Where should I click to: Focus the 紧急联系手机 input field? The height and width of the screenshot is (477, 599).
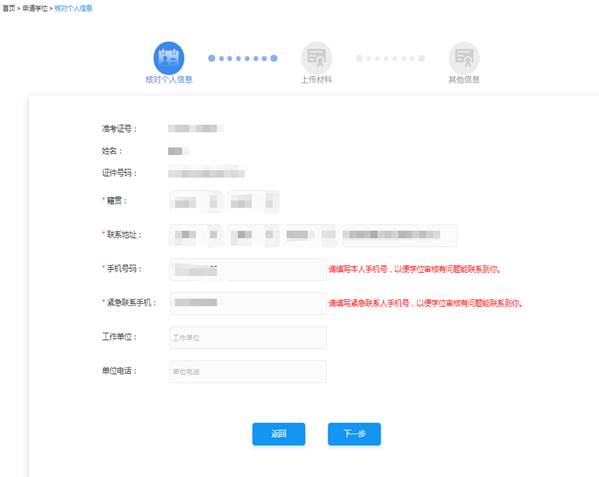click(248, 303)
